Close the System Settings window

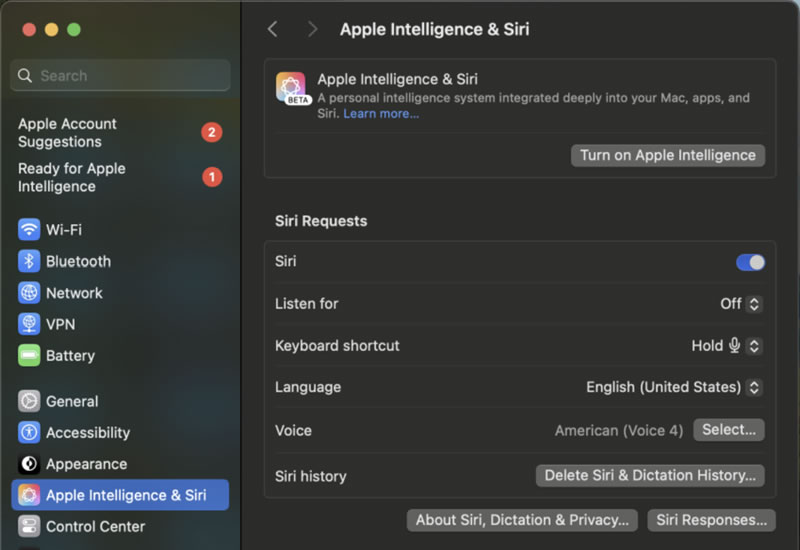click(29, 30)
